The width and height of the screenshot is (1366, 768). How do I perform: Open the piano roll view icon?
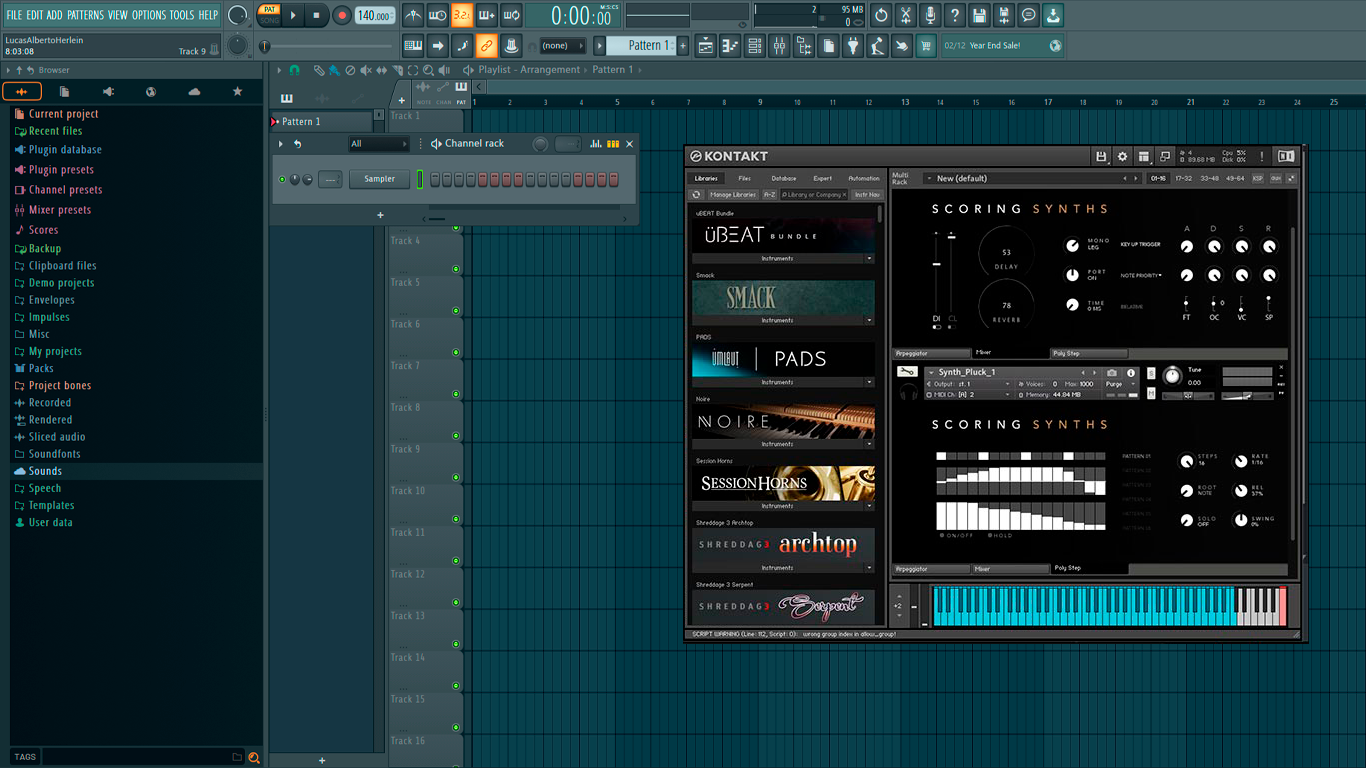point(730,46)
